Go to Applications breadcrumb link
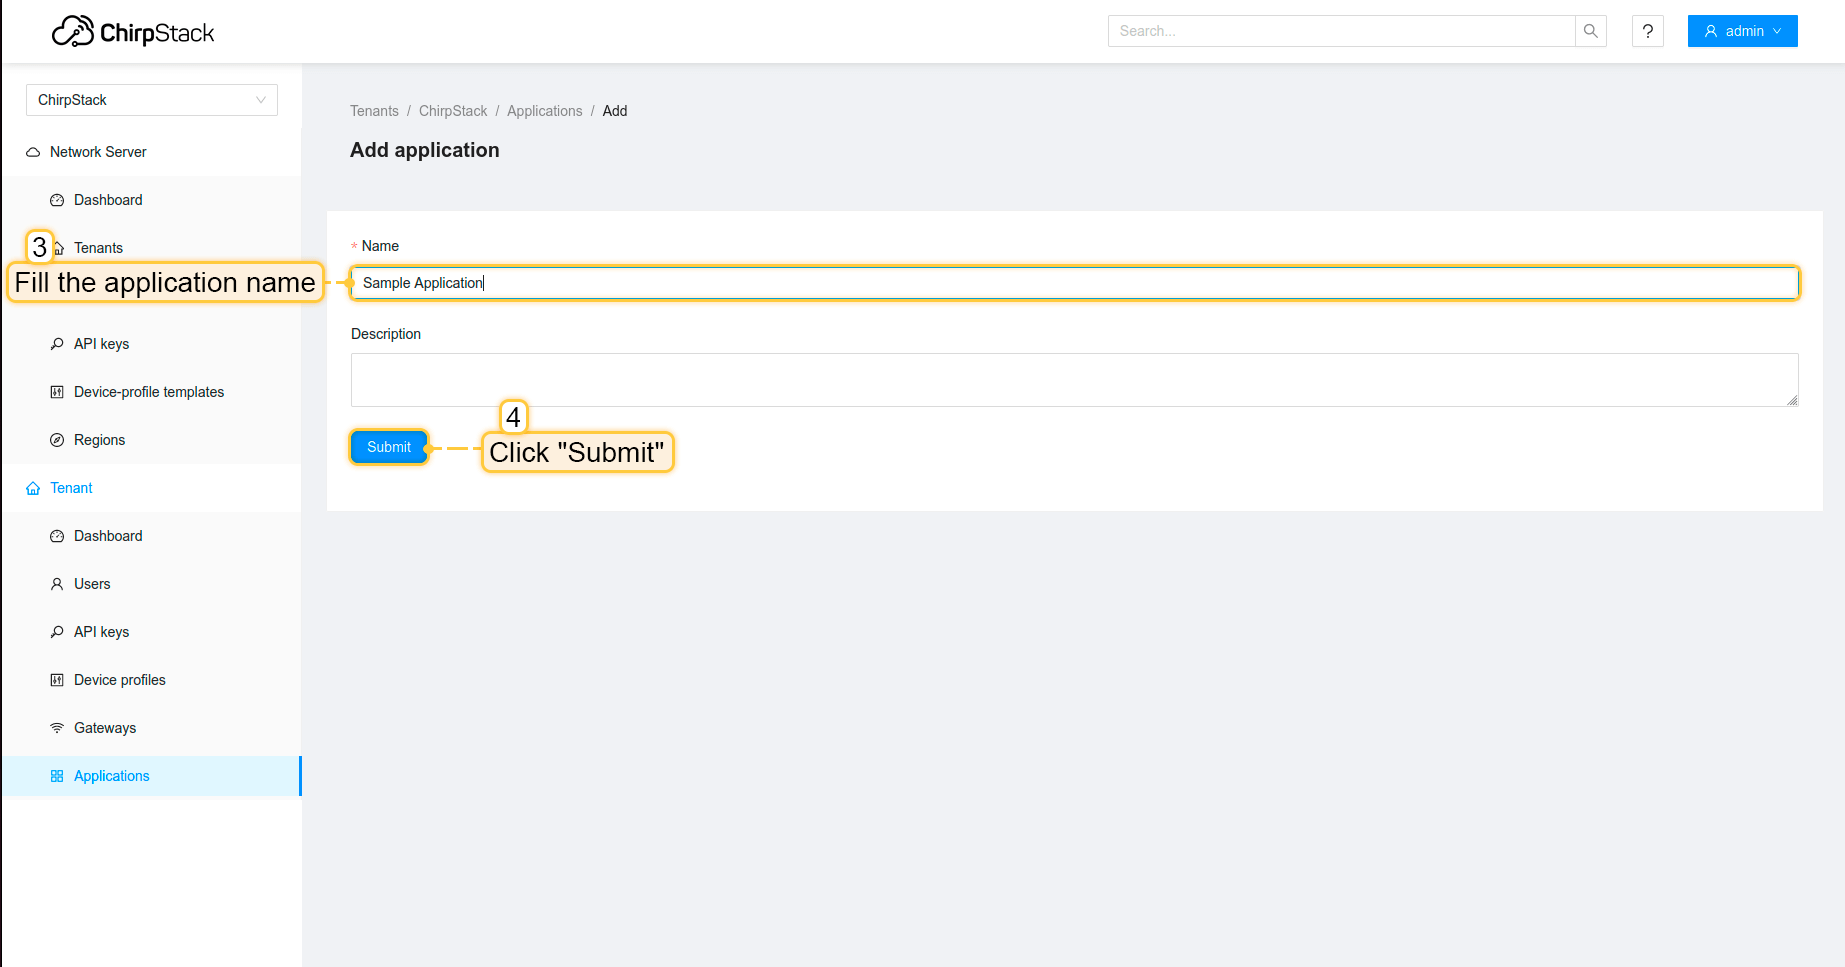The width and height of the screenshot is (1845, 967). point(544,111)
